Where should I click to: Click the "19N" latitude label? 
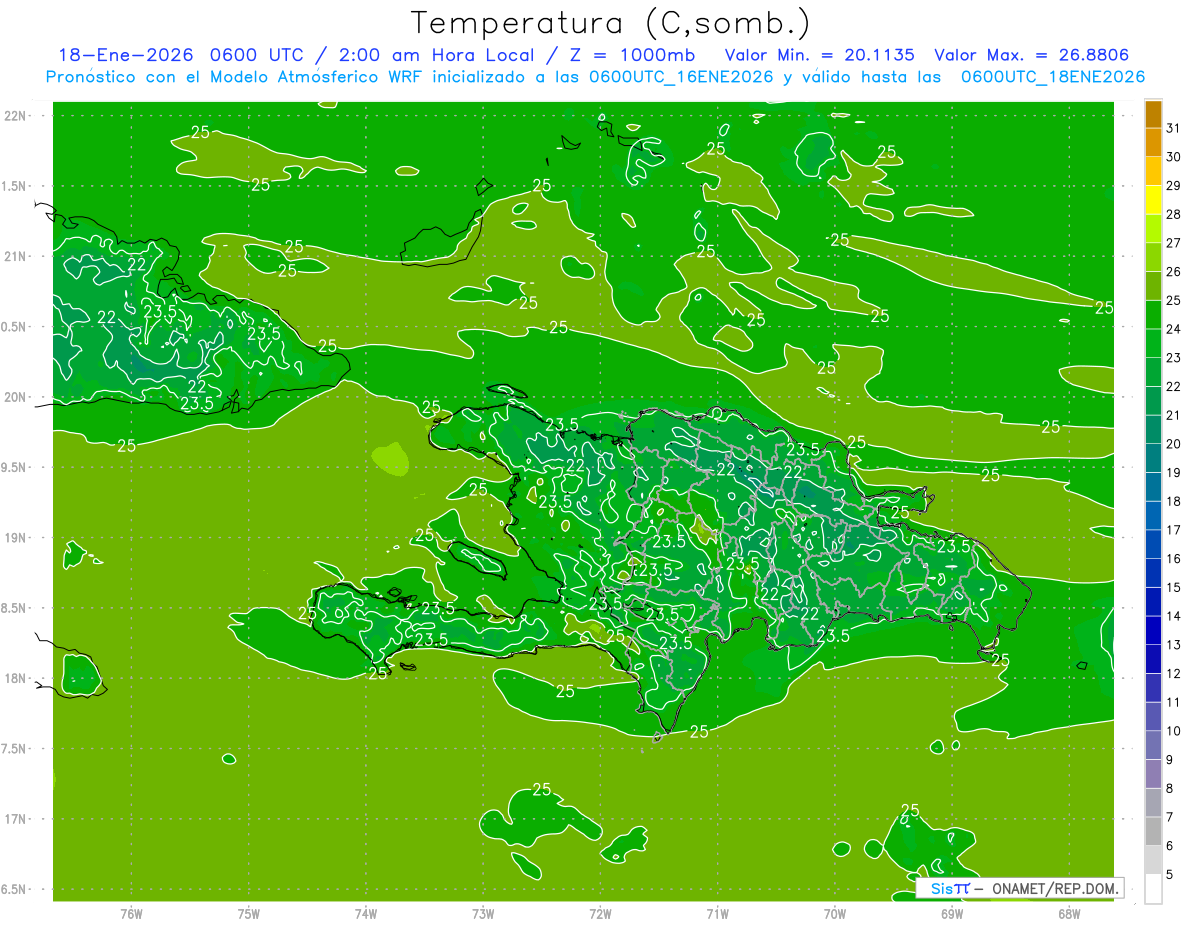[x=15, y=538]
